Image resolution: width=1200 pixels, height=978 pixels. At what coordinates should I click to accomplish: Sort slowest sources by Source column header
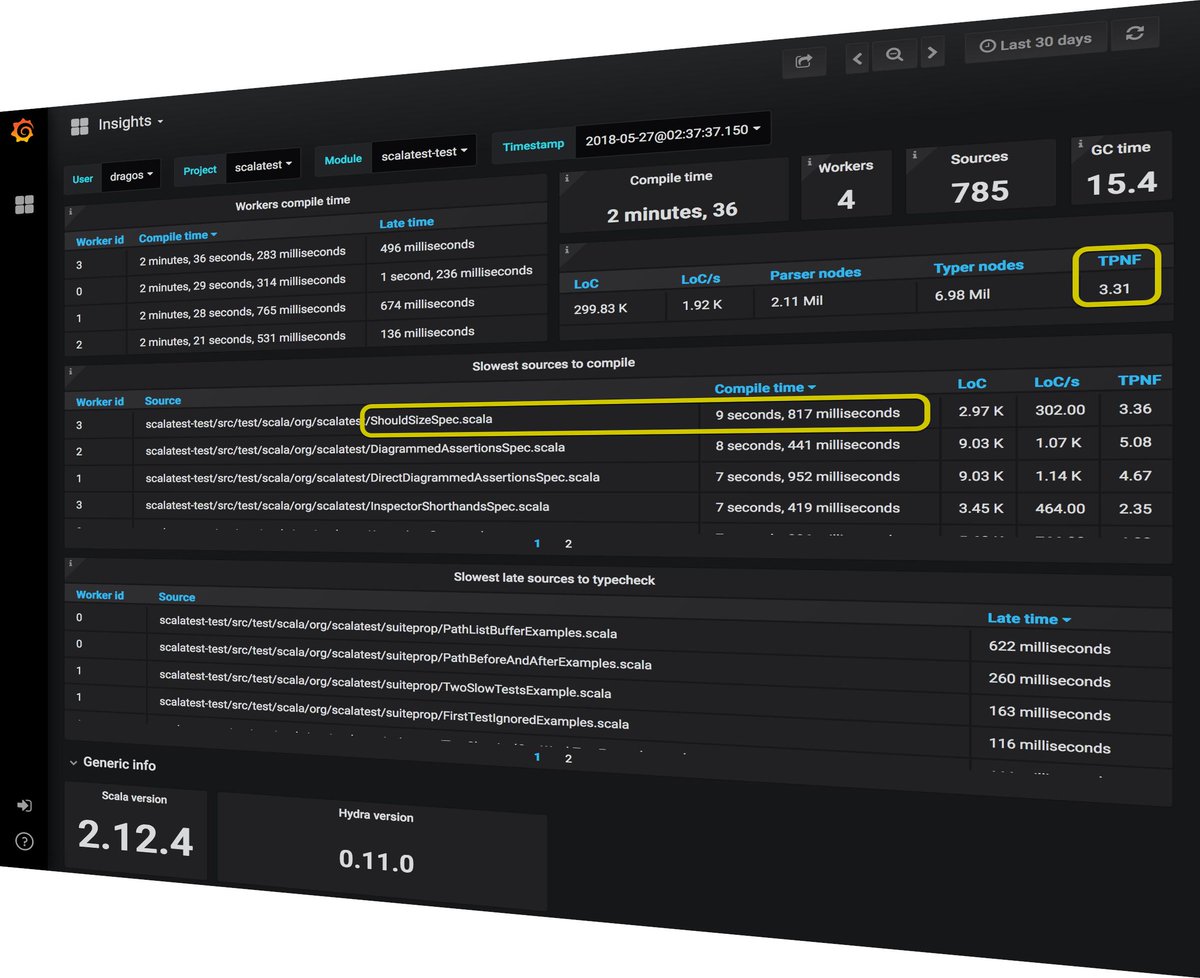click(x=162, y=401)
